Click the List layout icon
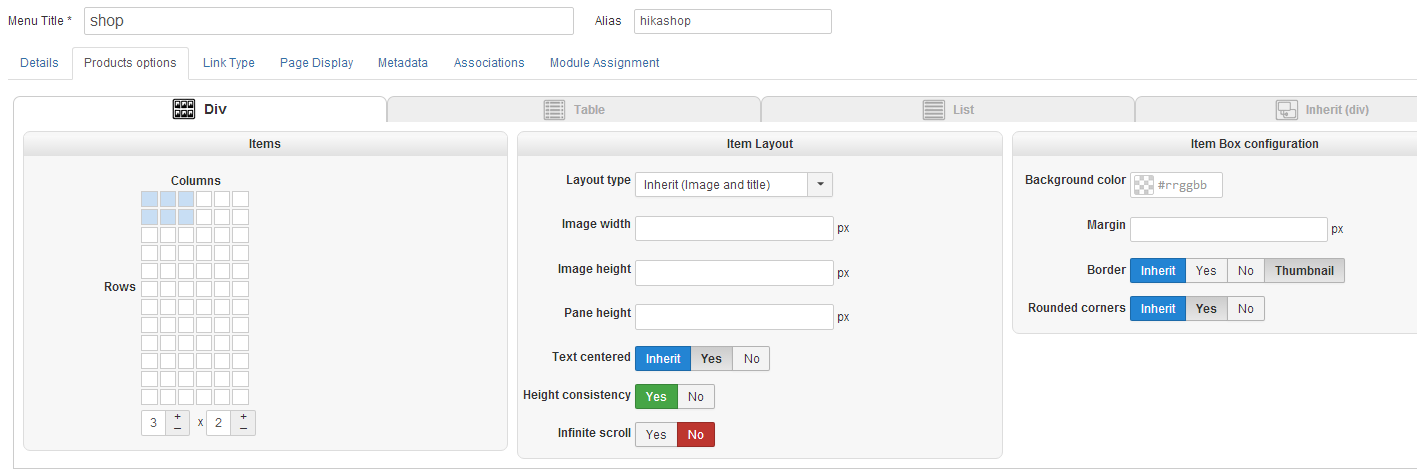1417x469 pixels. (934, 110)
